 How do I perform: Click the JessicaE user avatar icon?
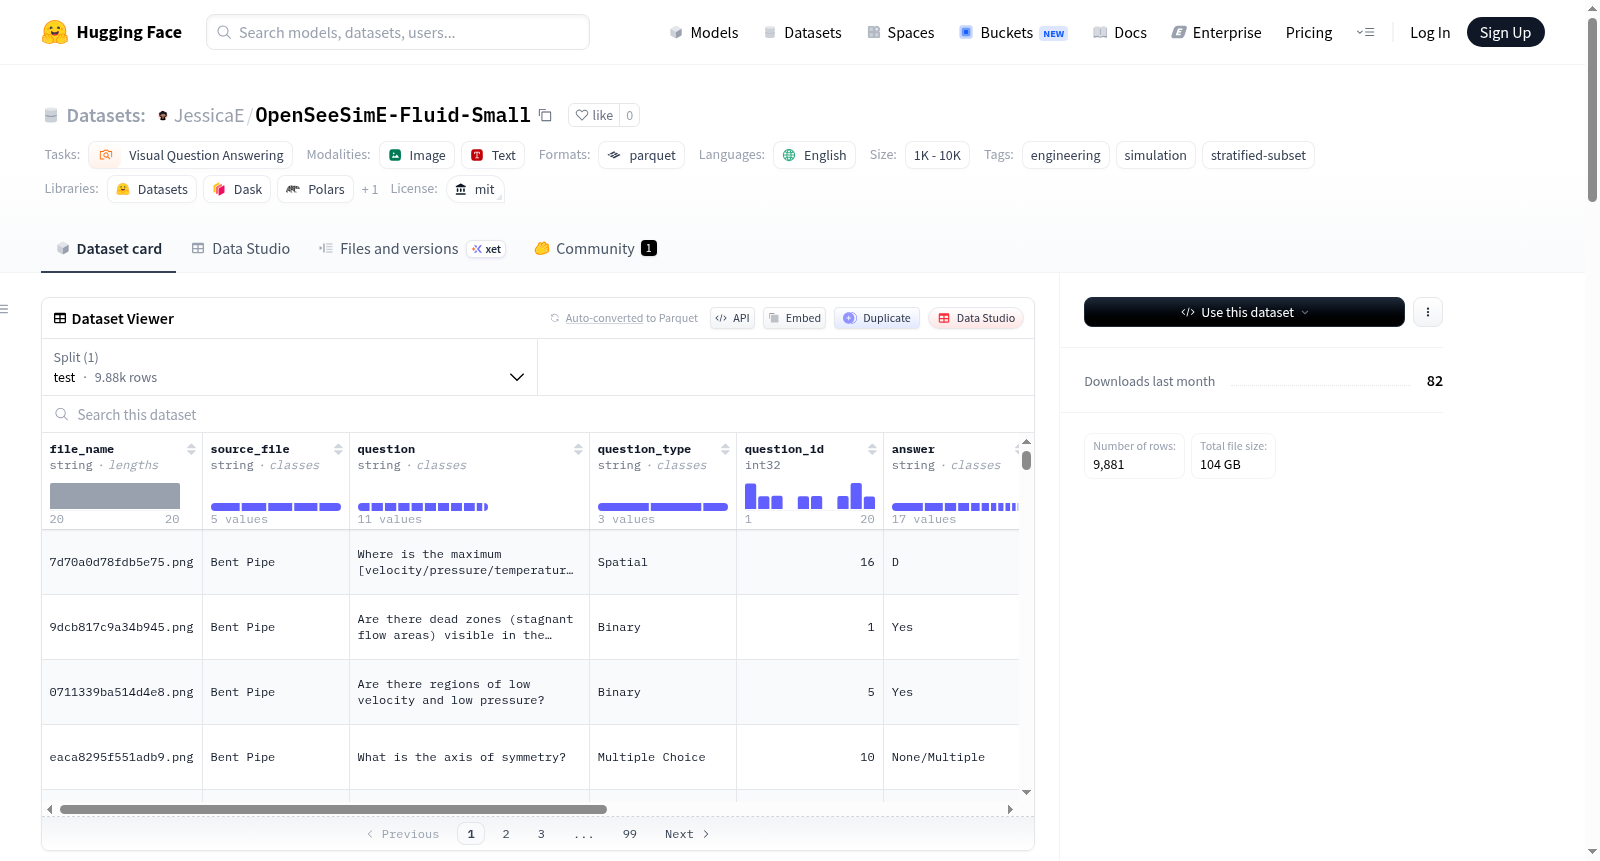pos(163,116)
